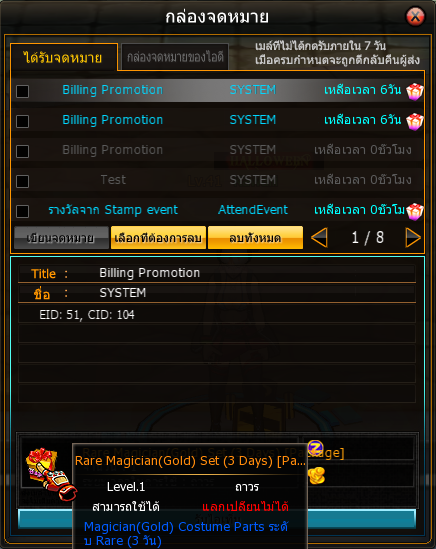This screenshot has width=436, height=549.
Task: Select the รางวัลจาก Stamp event mail row
Action: pos(217,210)
